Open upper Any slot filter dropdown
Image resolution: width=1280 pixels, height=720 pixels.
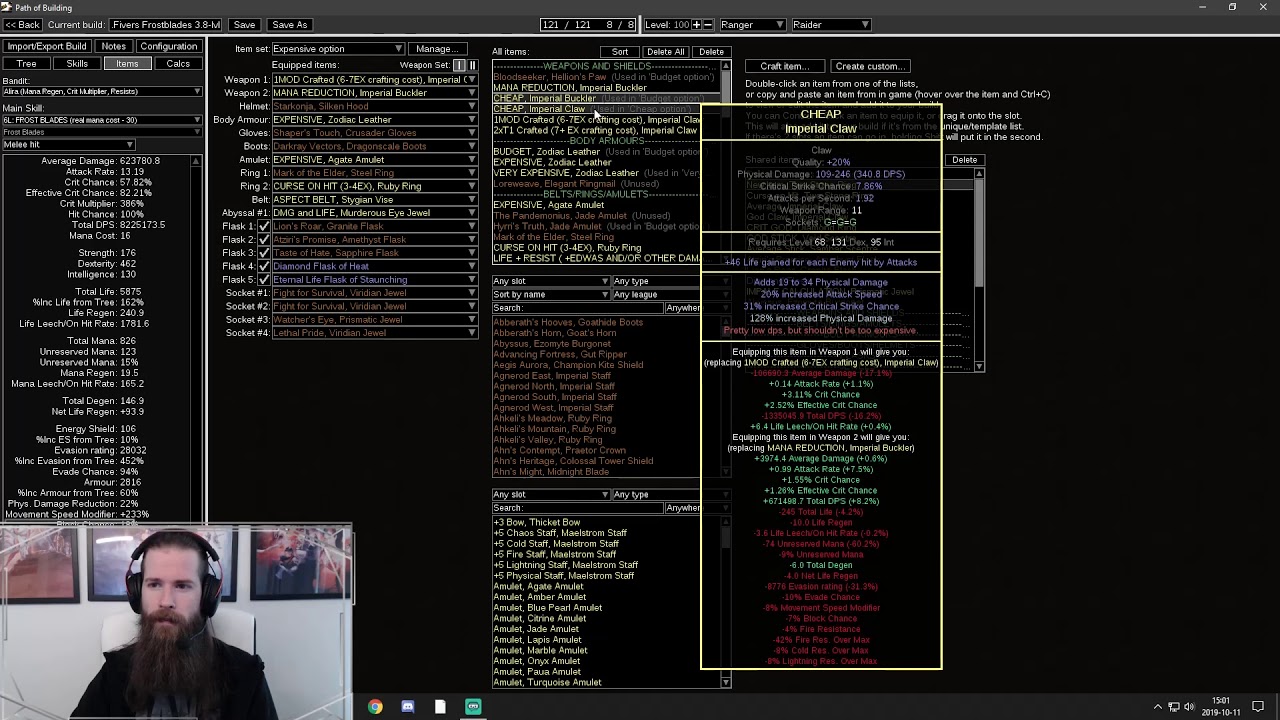pos(550,281)
